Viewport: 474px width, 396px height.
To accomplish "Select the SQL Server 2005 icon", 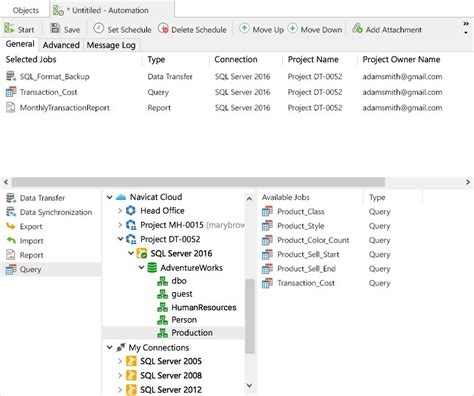I will tap(131, 361).
